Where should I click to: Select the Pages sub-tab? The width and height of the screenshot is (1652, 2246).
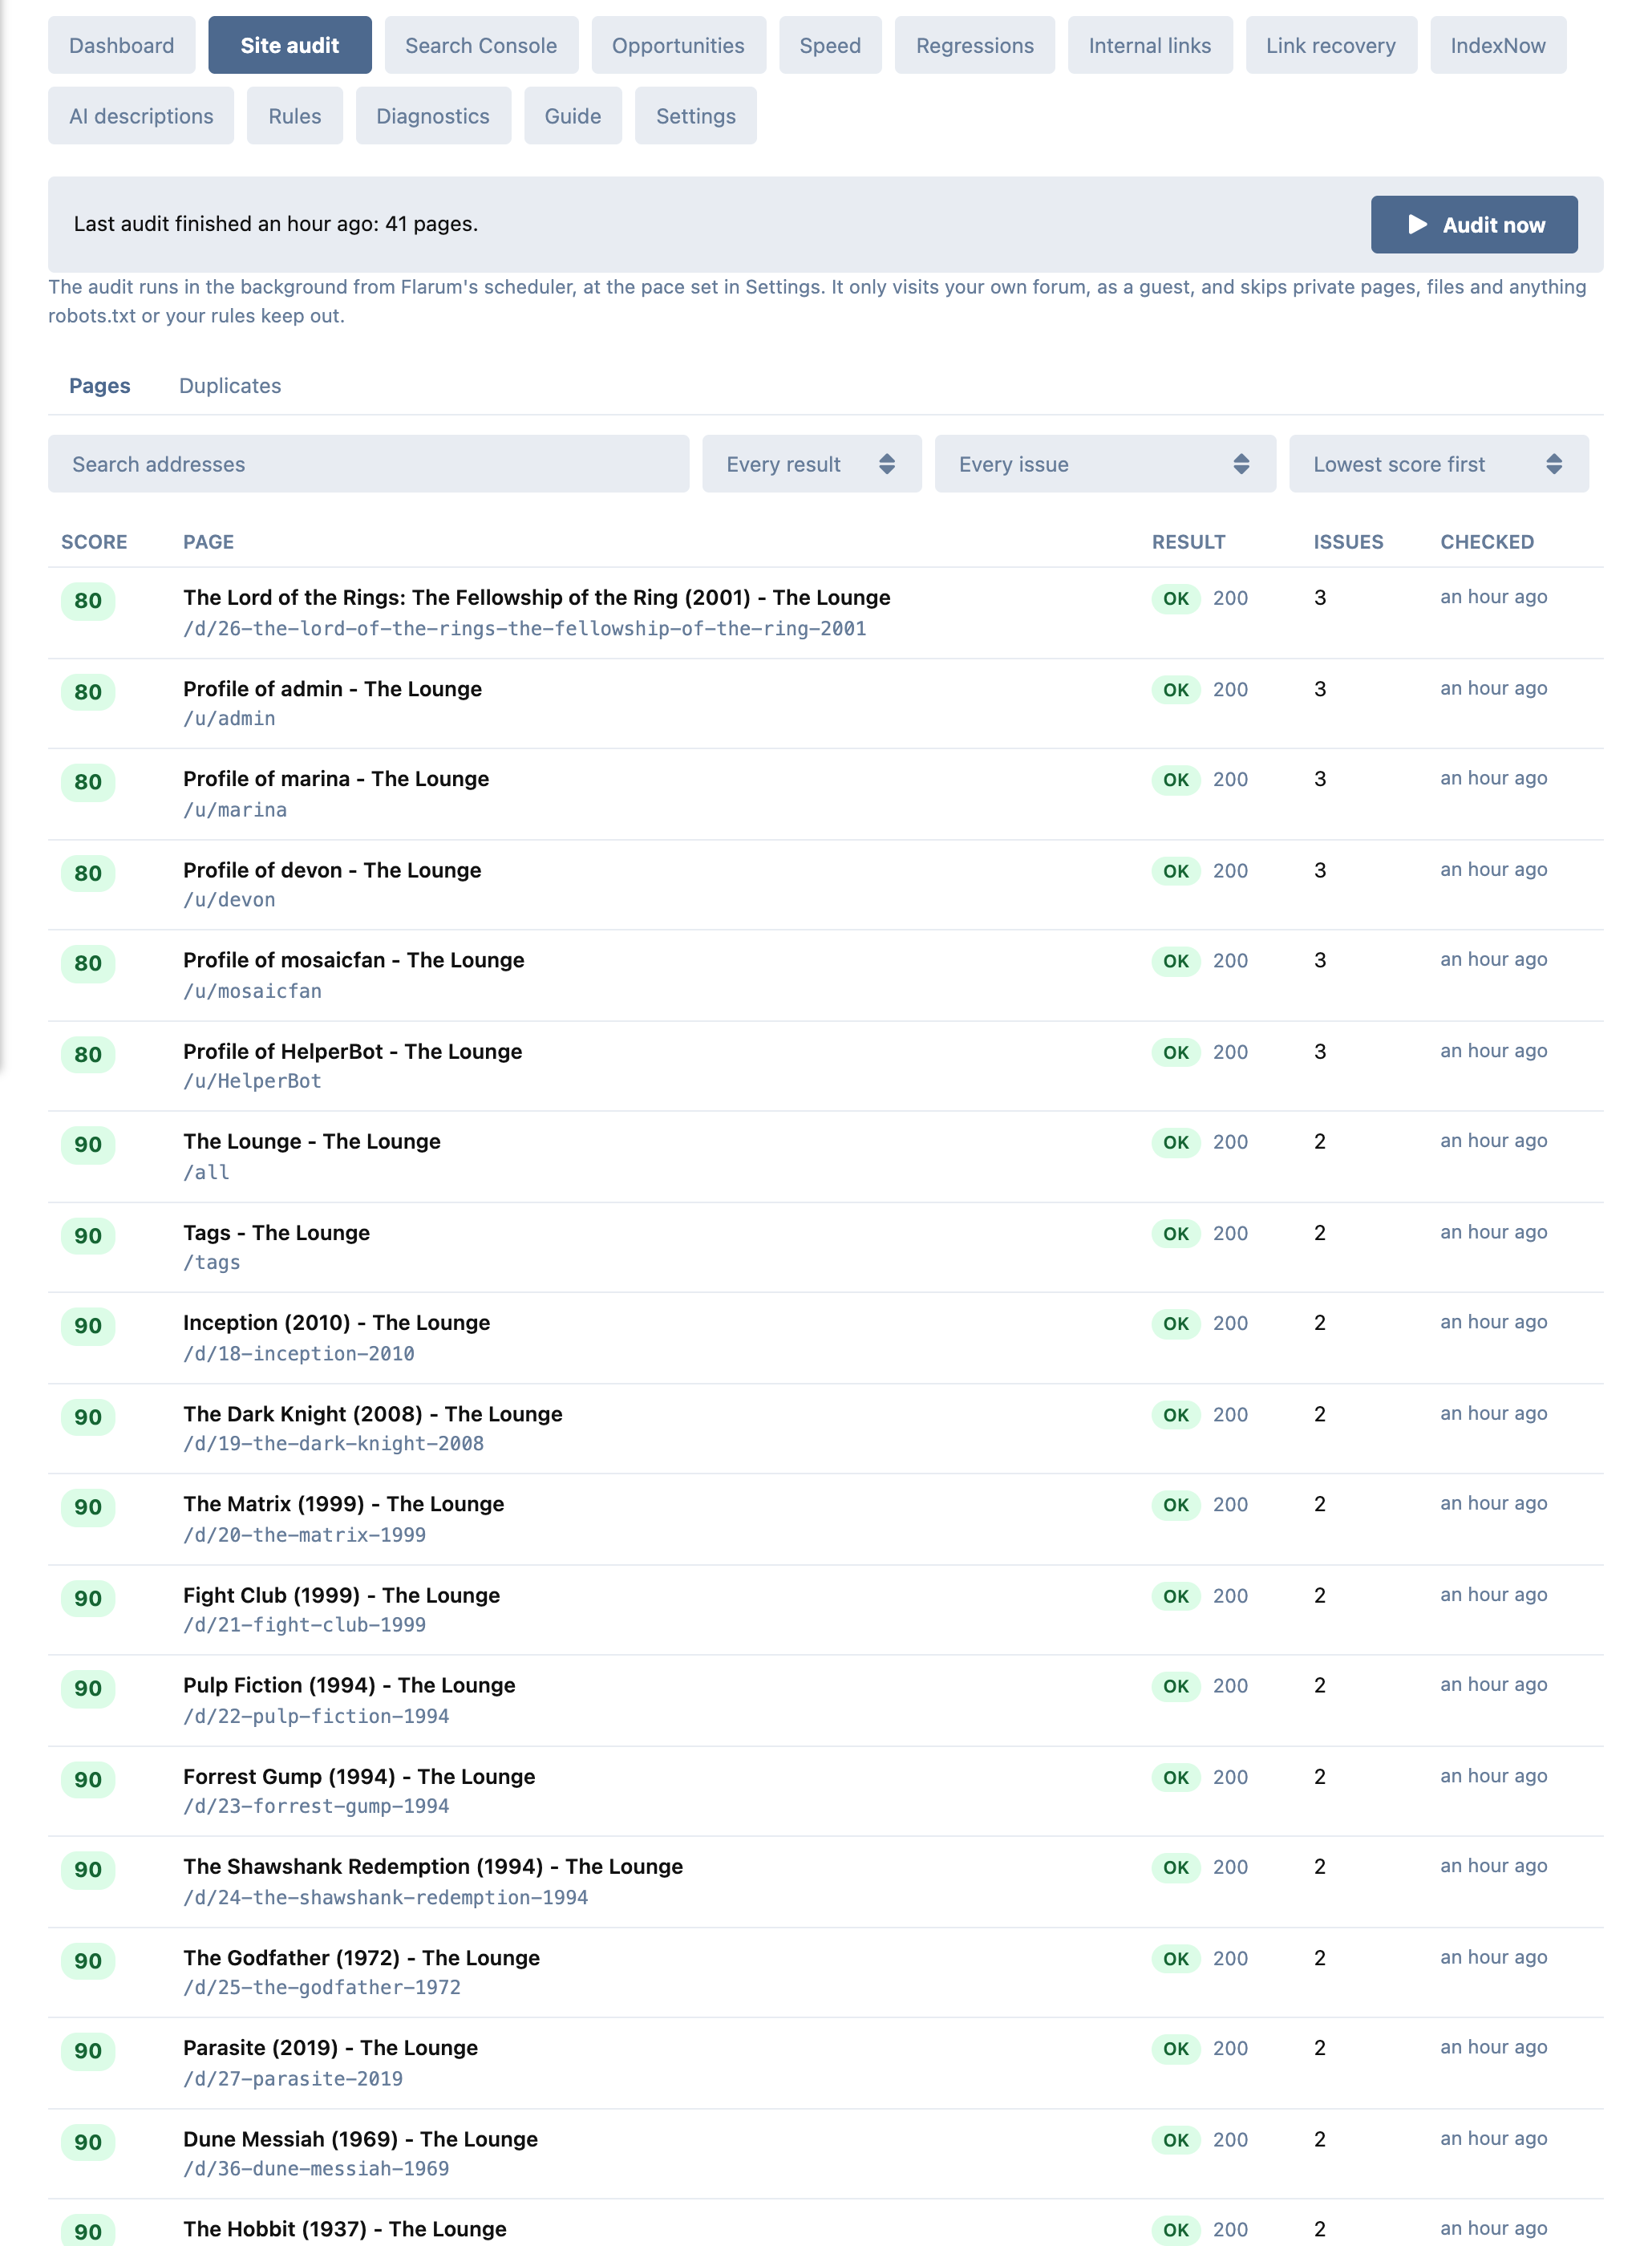pos(99,386)
